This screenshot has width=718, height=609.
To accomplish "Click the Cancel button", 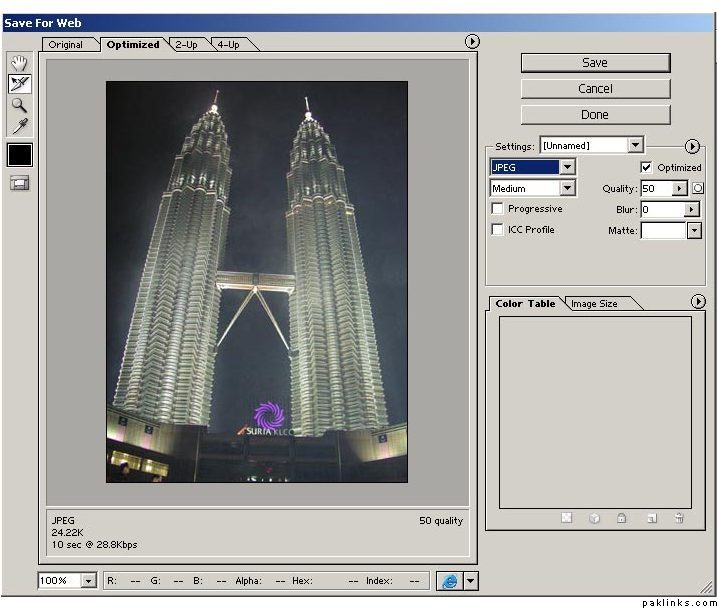I will [x=595, y=89].
